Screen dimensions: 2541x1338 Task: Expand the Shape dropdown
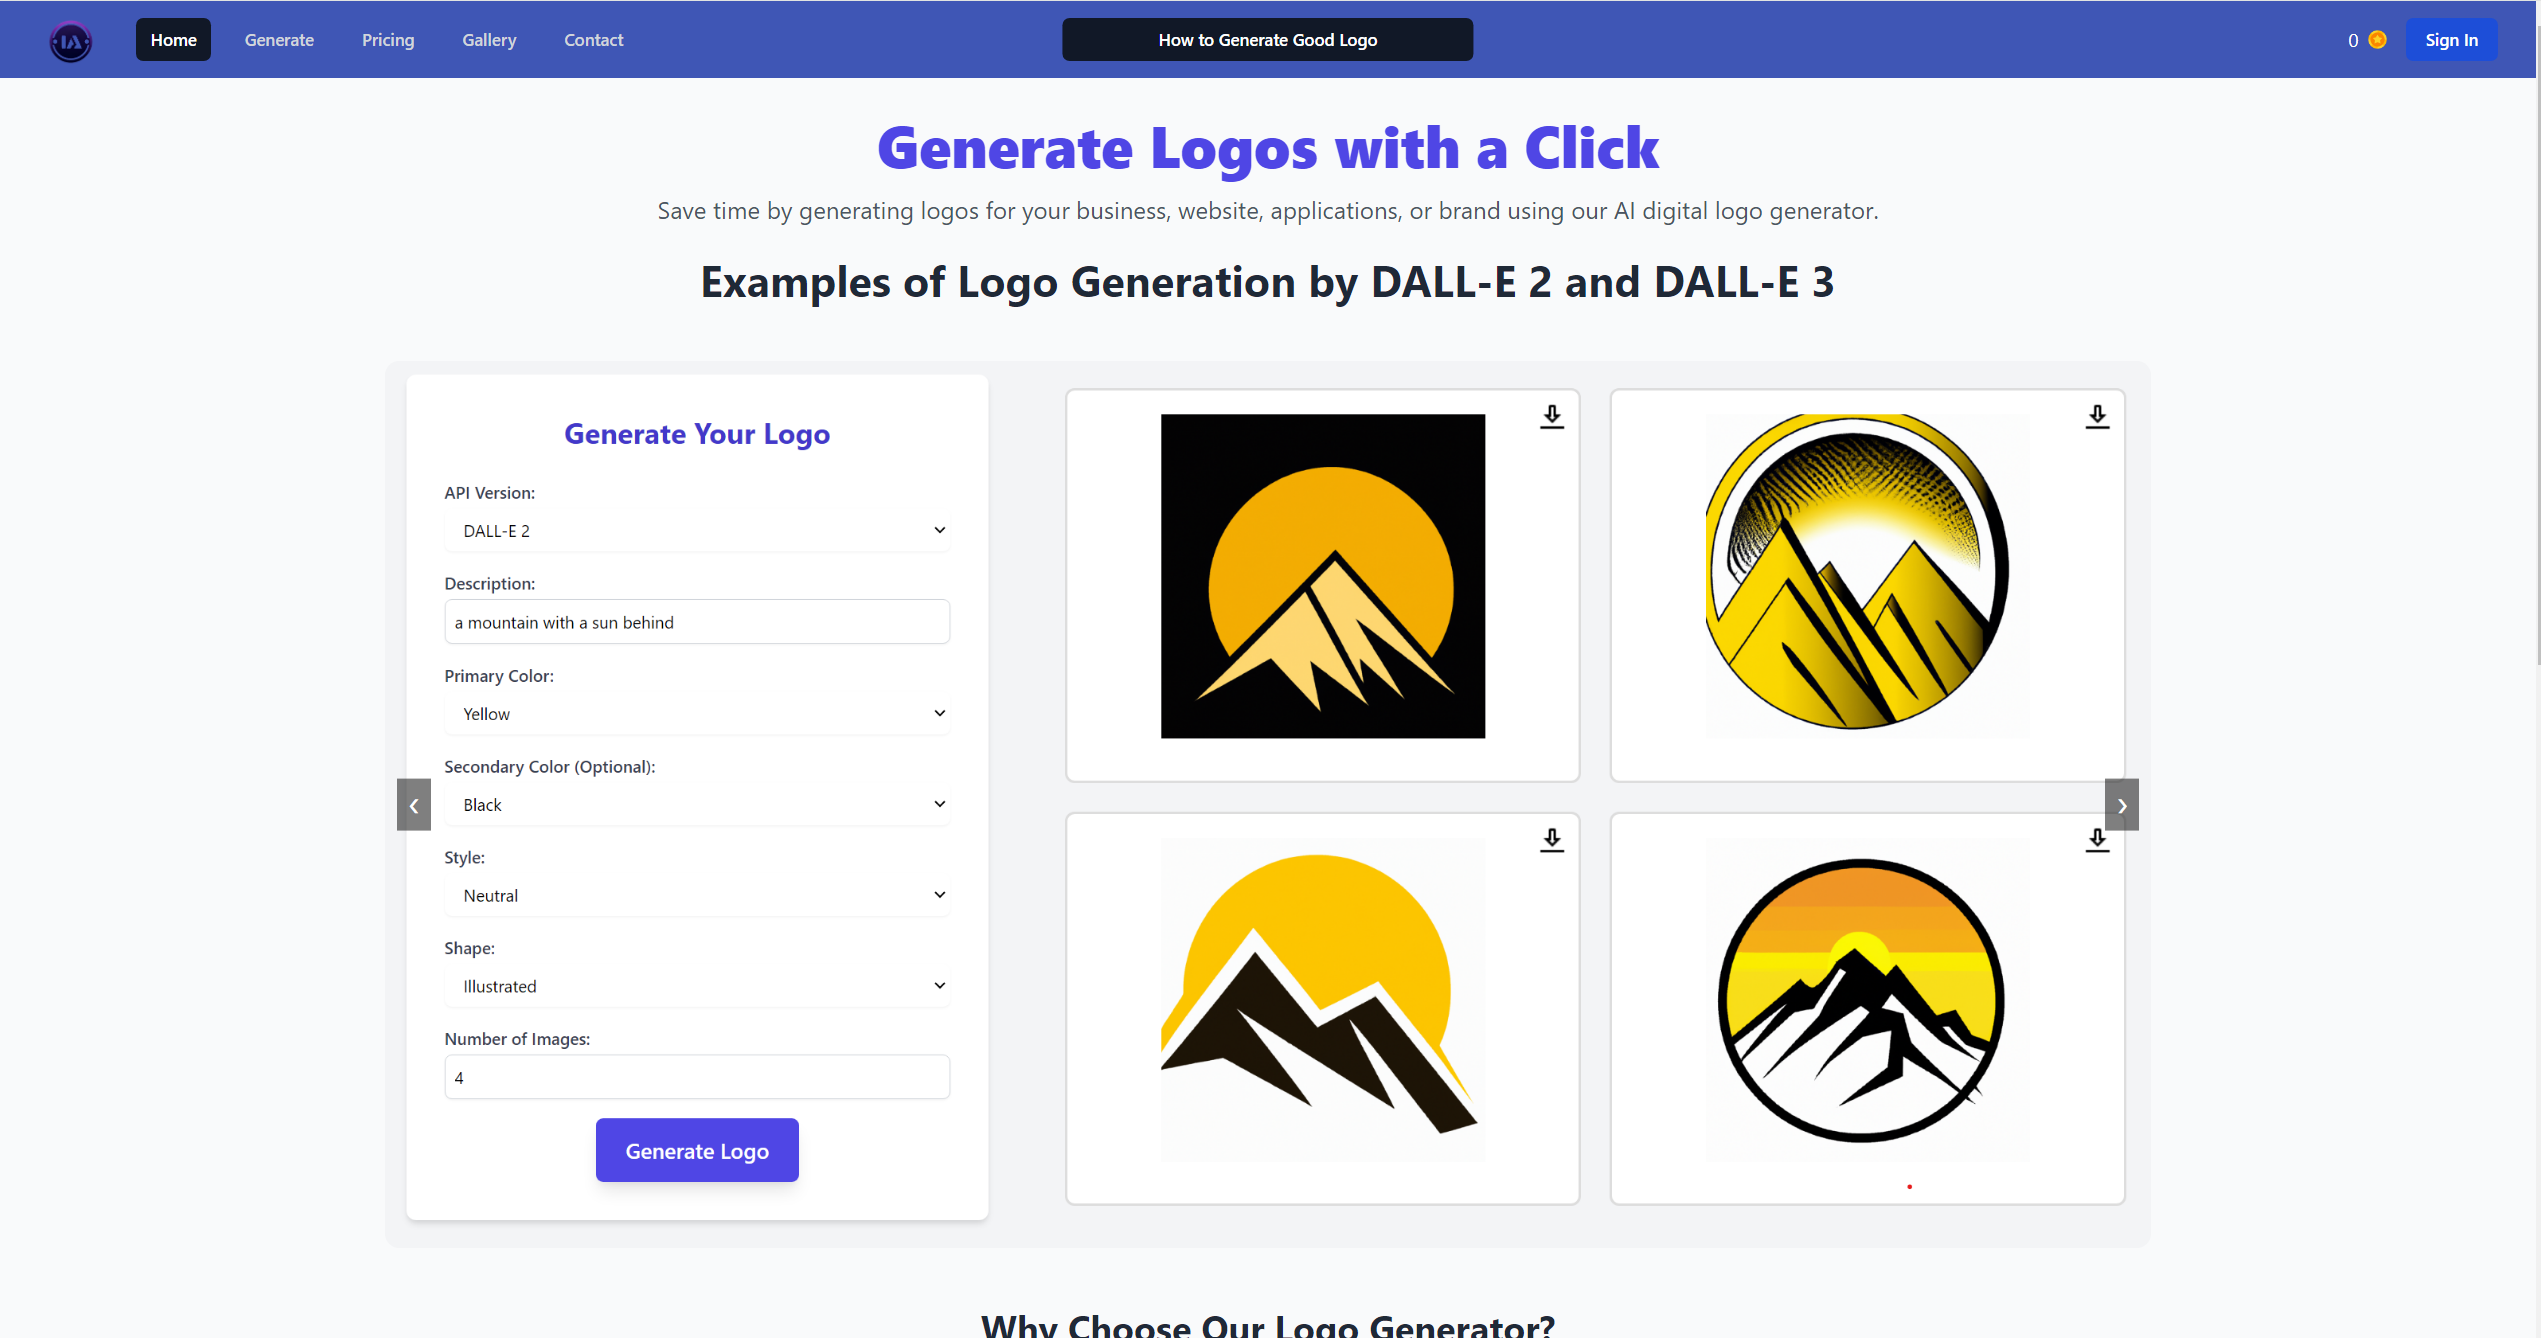pyautogui.click(x=697, y=986)
